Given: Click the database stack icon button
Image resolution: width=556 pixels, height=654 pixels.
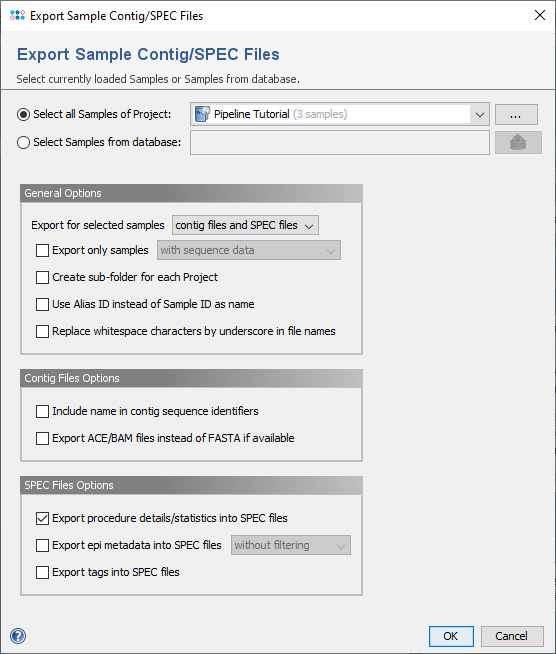Looking at the screenshot, I should 518,143.
